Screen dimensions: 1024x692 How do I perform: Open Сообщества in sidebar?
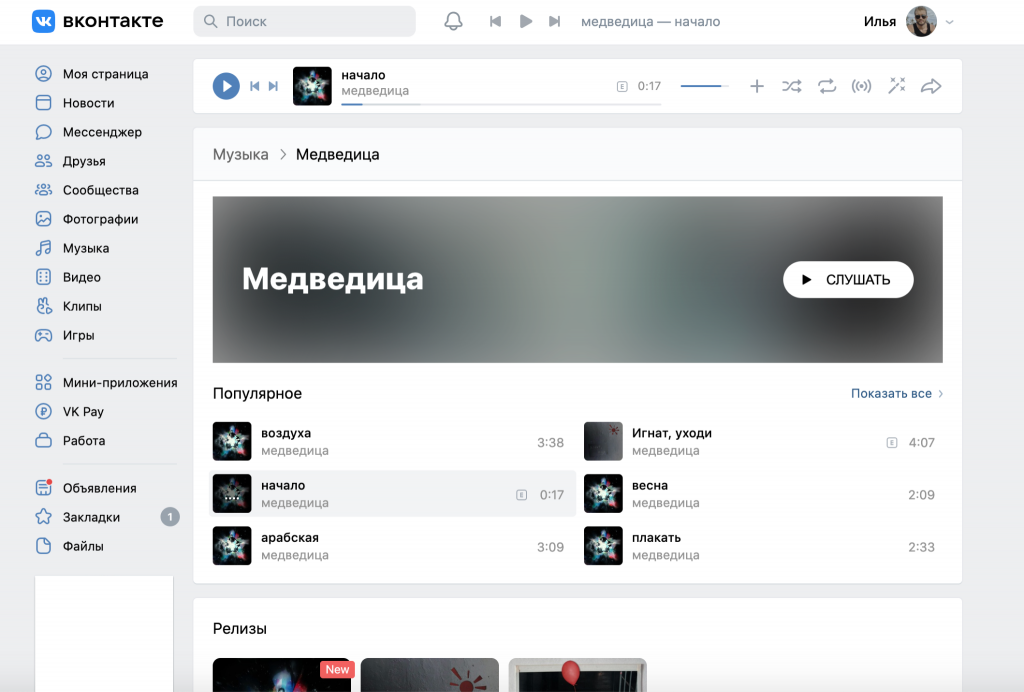click(x=87, y=190)
